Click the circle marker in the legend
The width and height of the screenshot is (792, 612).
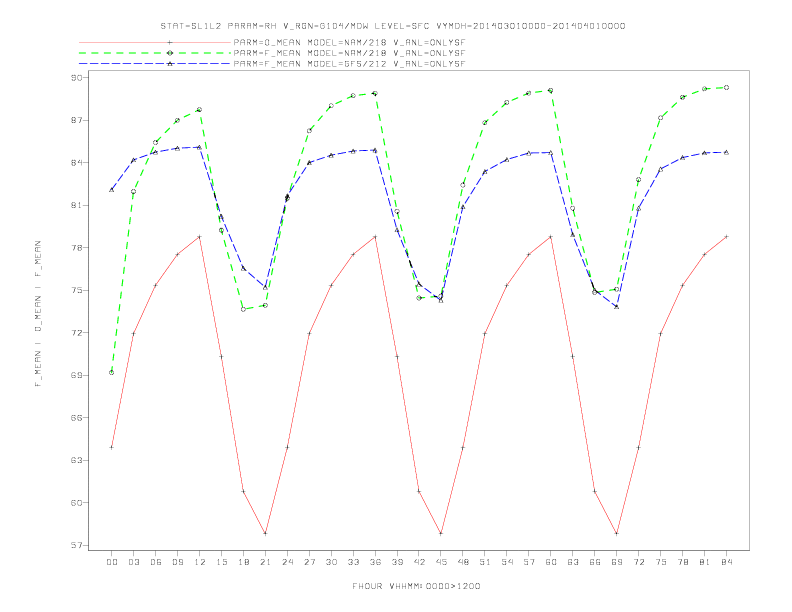click(x=170, y=53)
